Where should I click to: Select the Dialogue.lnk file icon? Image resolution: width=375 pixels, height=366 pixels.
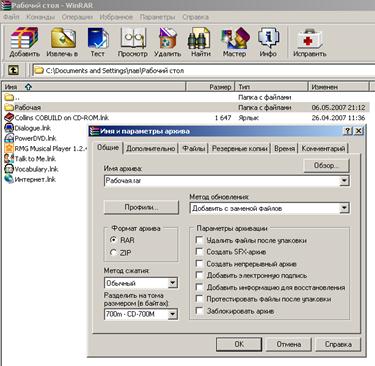click(x=9, y=128)
